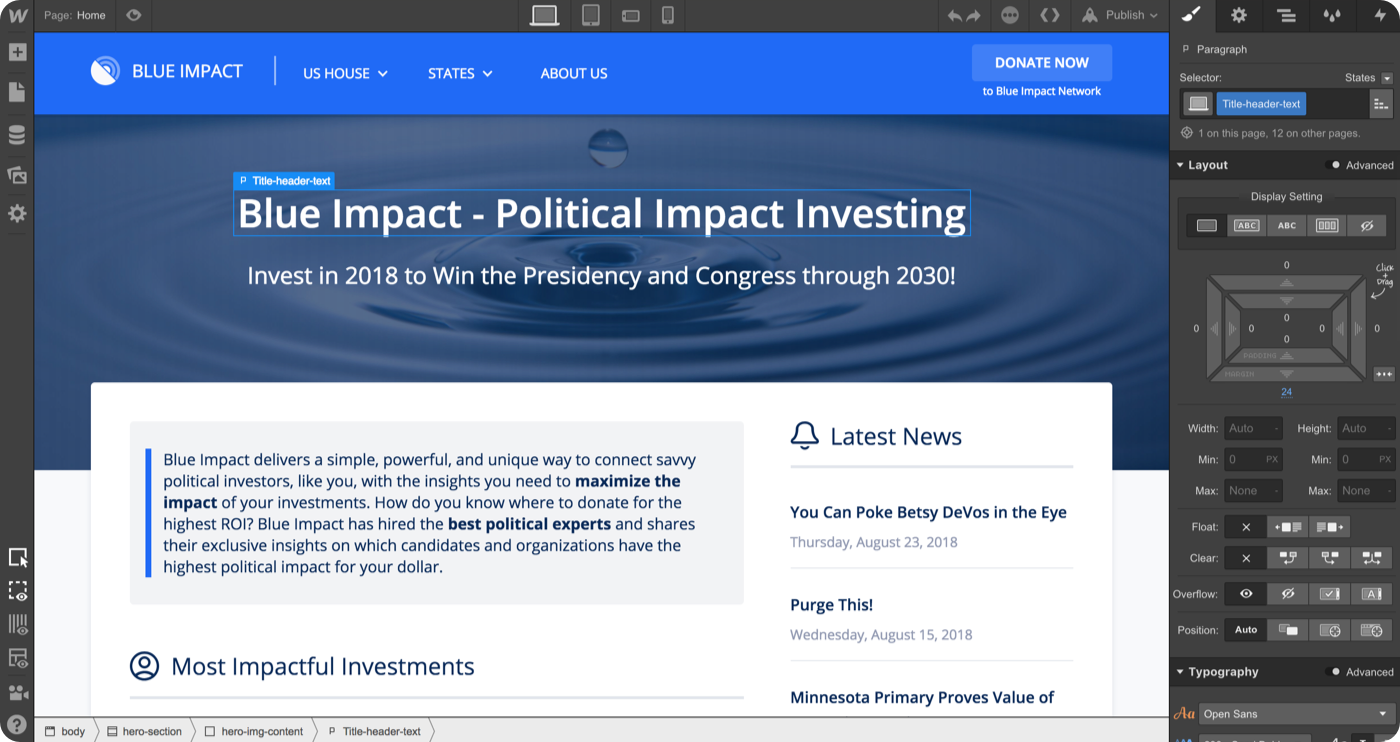Open the Publish dropdown
The image size is (1400, 742).
(x=1119, y=15)
